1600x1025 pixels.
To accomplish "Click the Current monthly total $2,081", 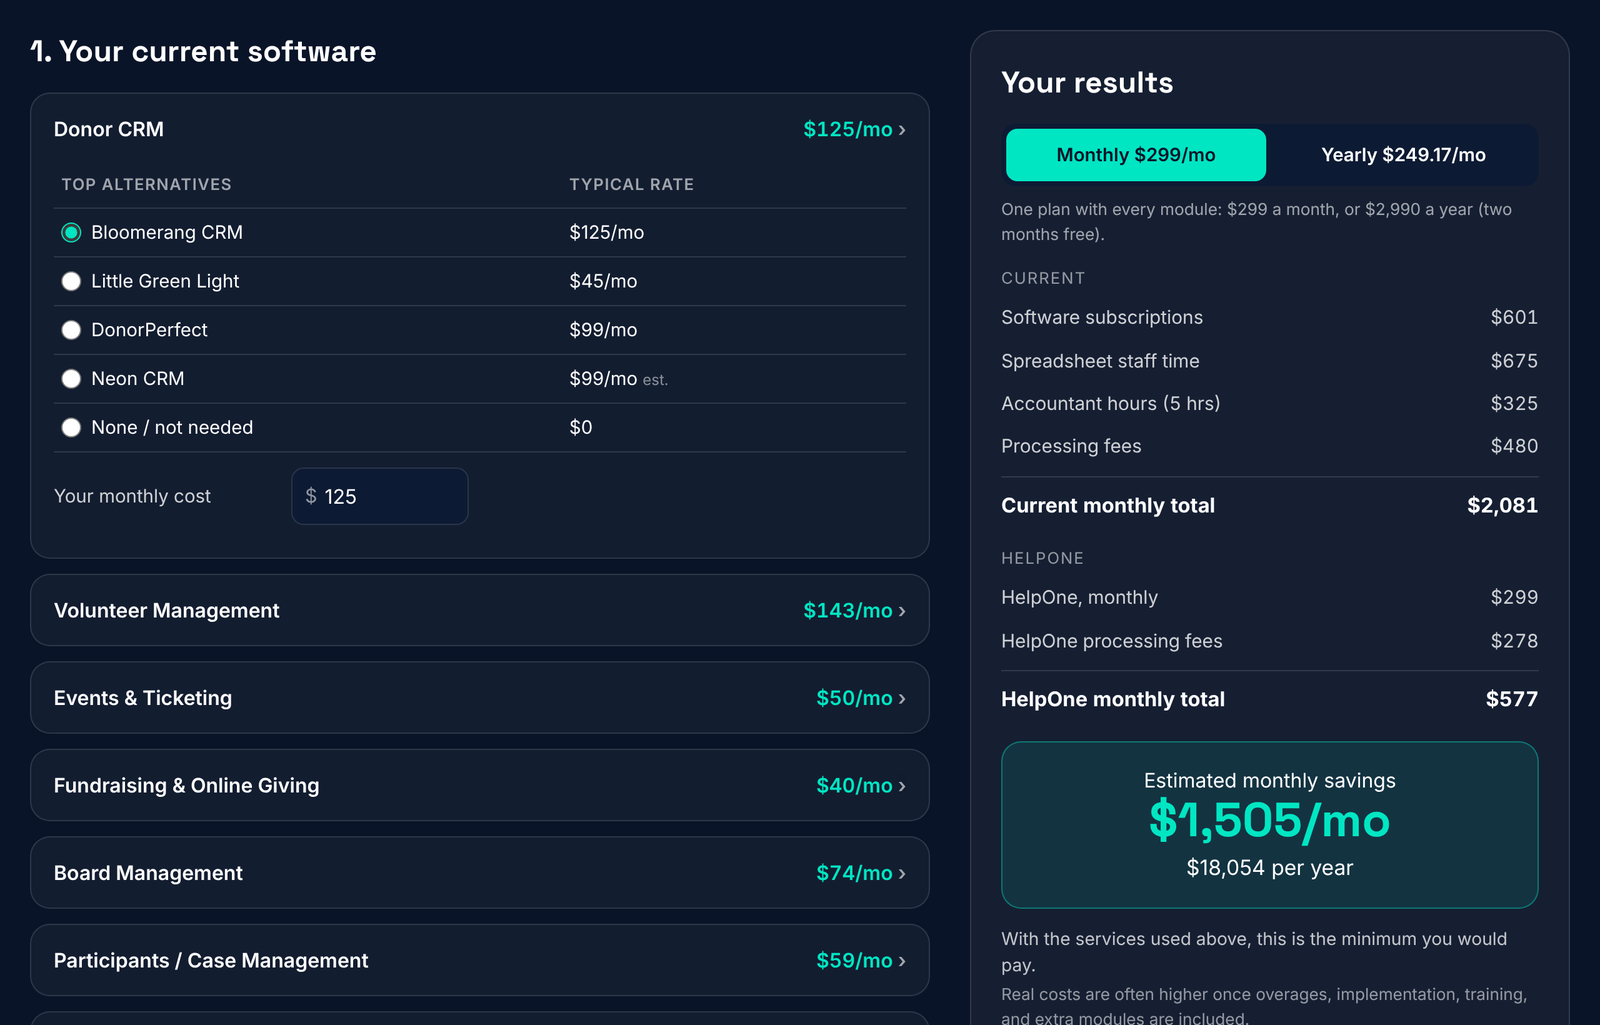I will click(x=1502, y=506).
